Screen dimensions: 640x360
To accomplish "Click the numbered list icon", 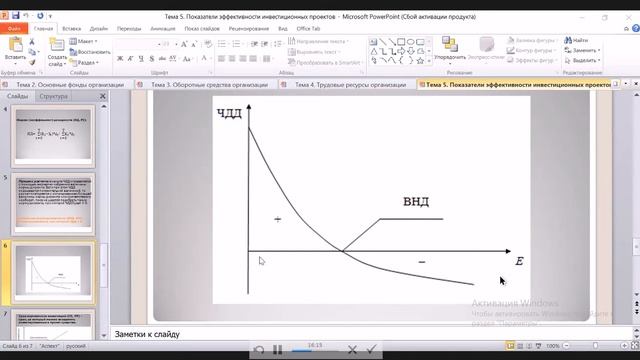I will (236, 44).
